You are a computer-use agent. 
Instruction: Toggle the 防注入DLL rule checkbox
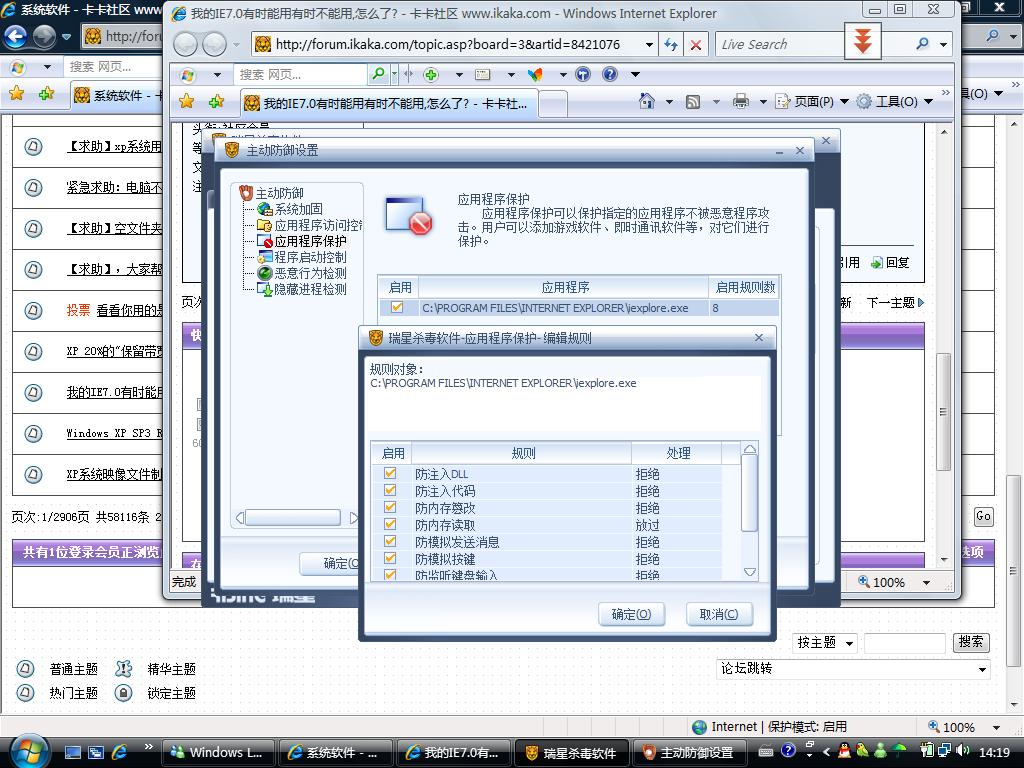tap(391, 473)
